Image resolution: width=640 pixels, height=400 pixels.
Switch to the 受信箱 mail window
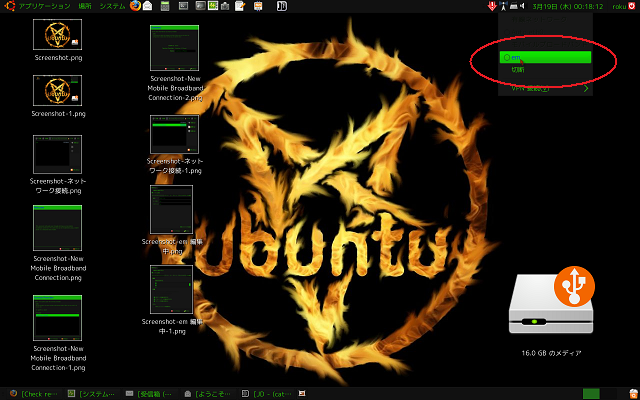pyautogui.click(x=150, y=394)
